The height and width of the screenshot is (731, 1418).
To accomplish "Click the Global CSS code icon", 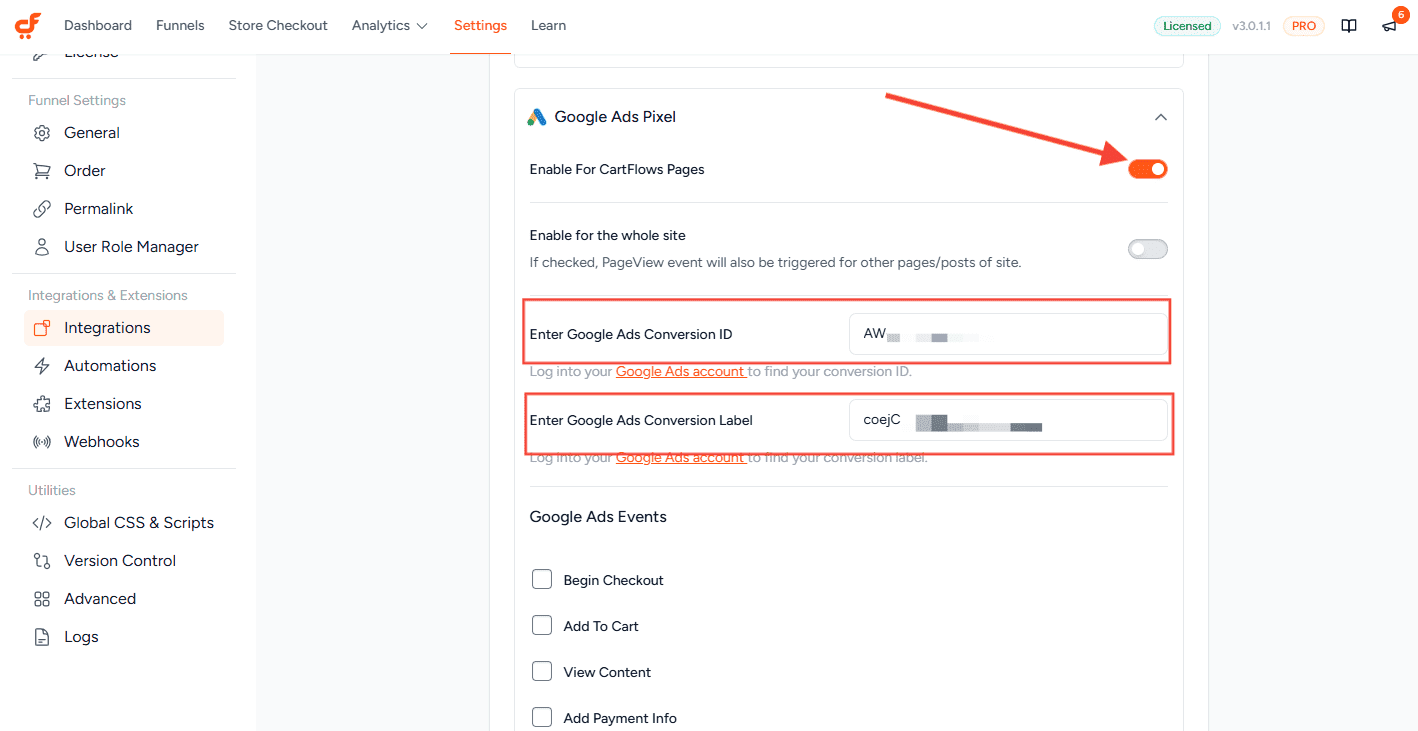I will pyautogui.click(x=42, y=523).
